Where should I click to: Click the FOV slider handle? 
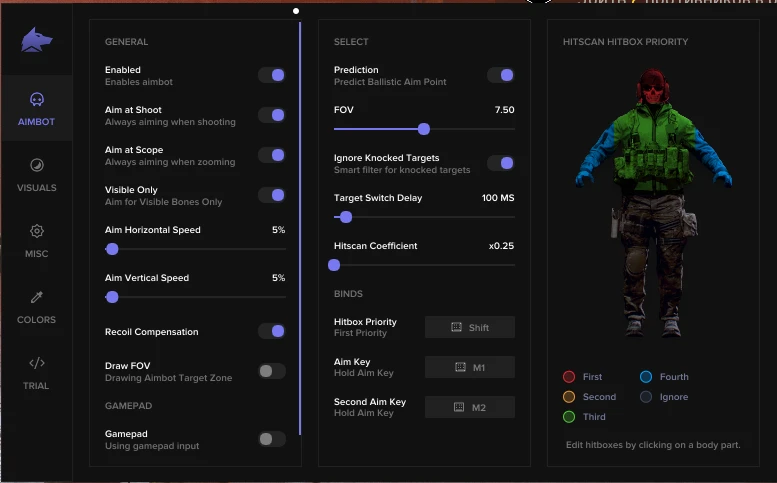(424, 129)
